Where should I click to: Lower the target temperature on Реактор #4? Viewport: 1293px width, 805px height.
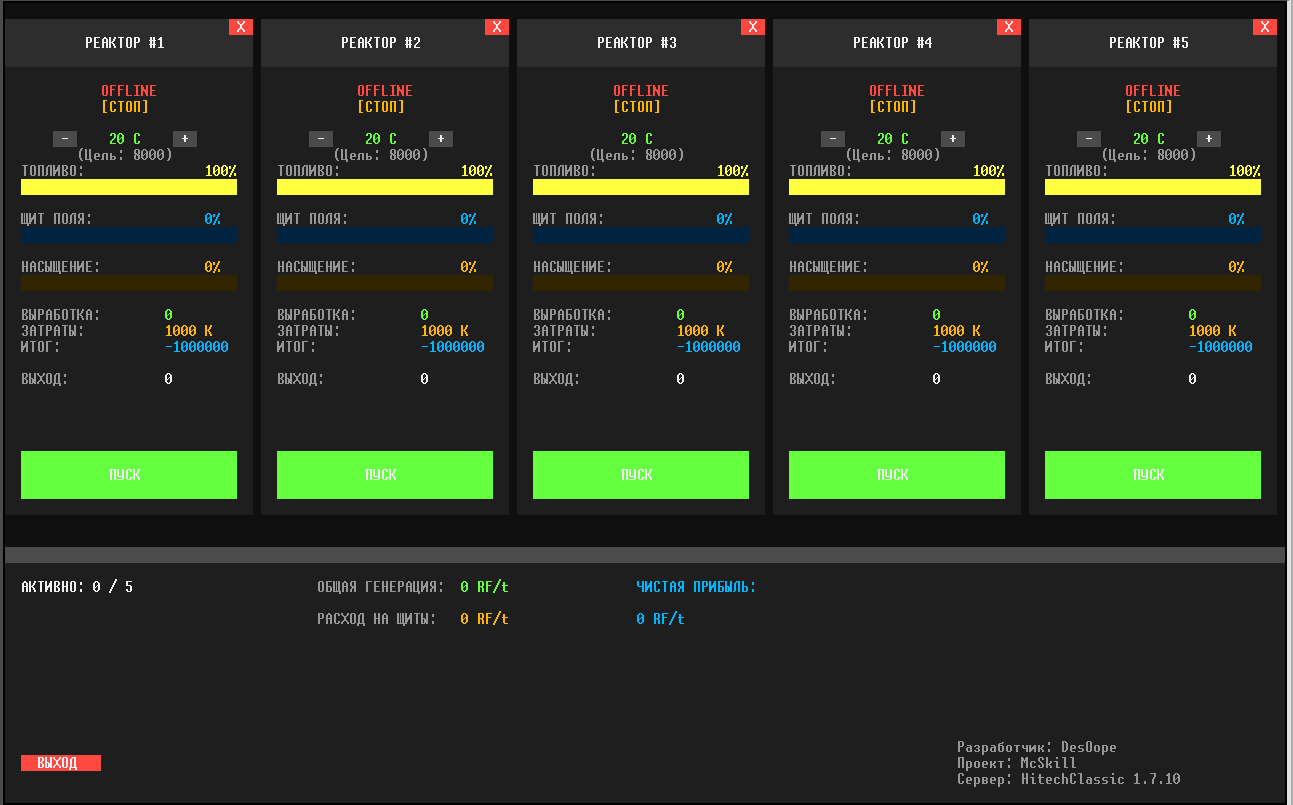click(x=833, y=139)
